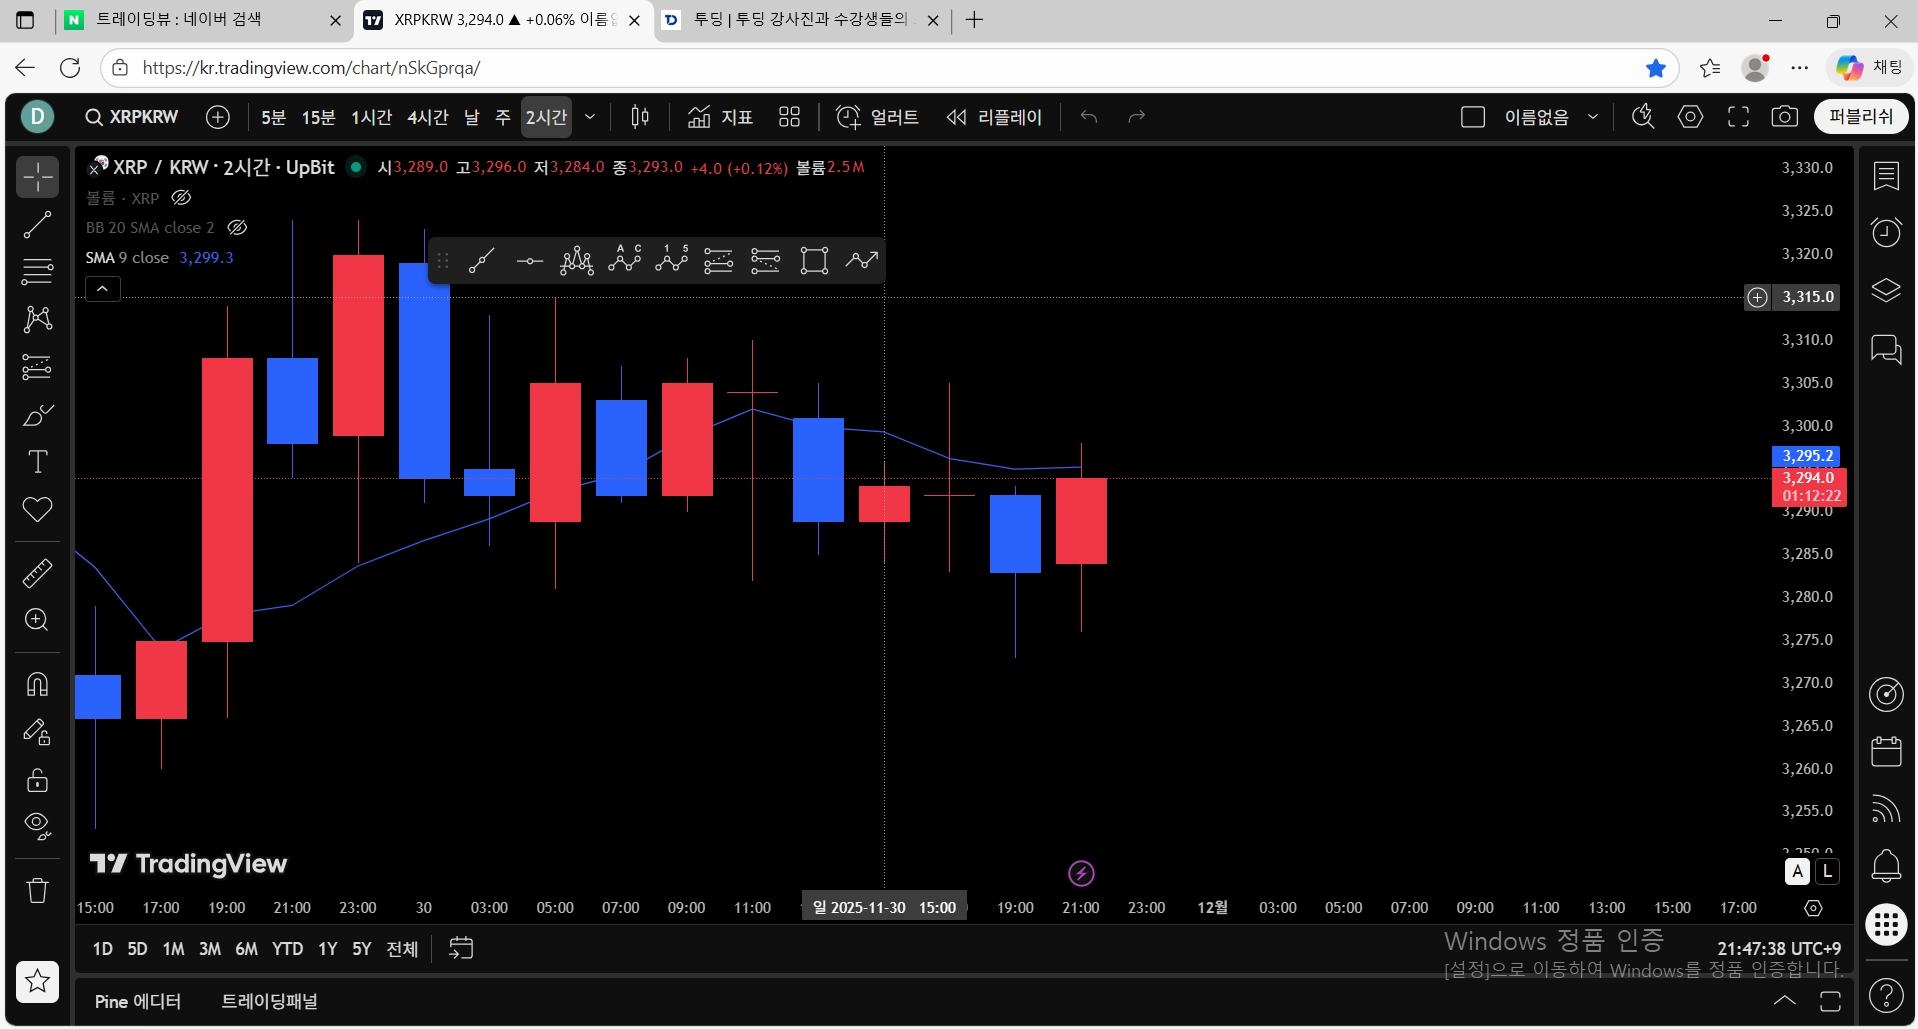Select the 2시간 interval

(x=546, y=117)
